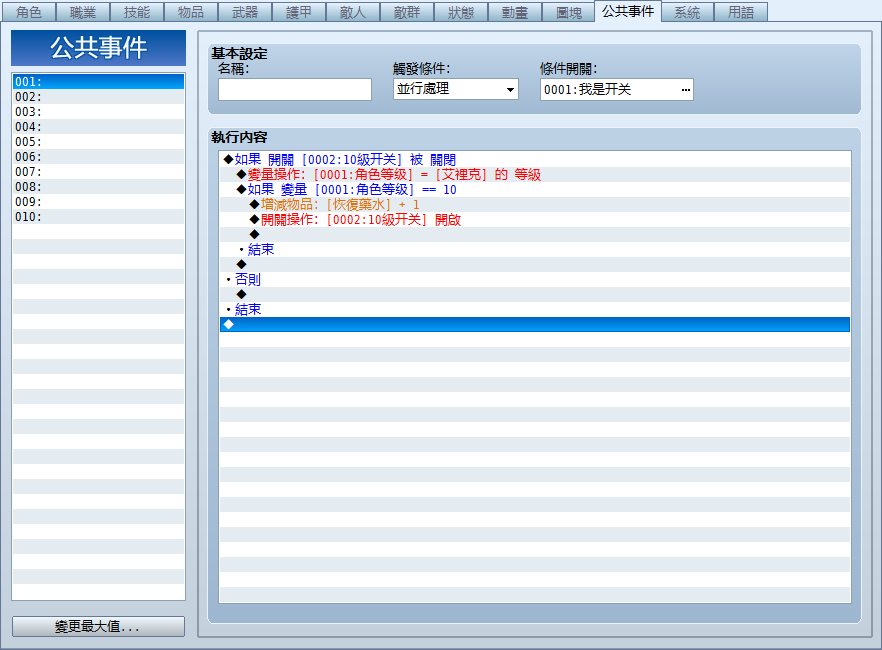Switch to the 角色 tab
The image size is (882, 650).
point(29,12)
